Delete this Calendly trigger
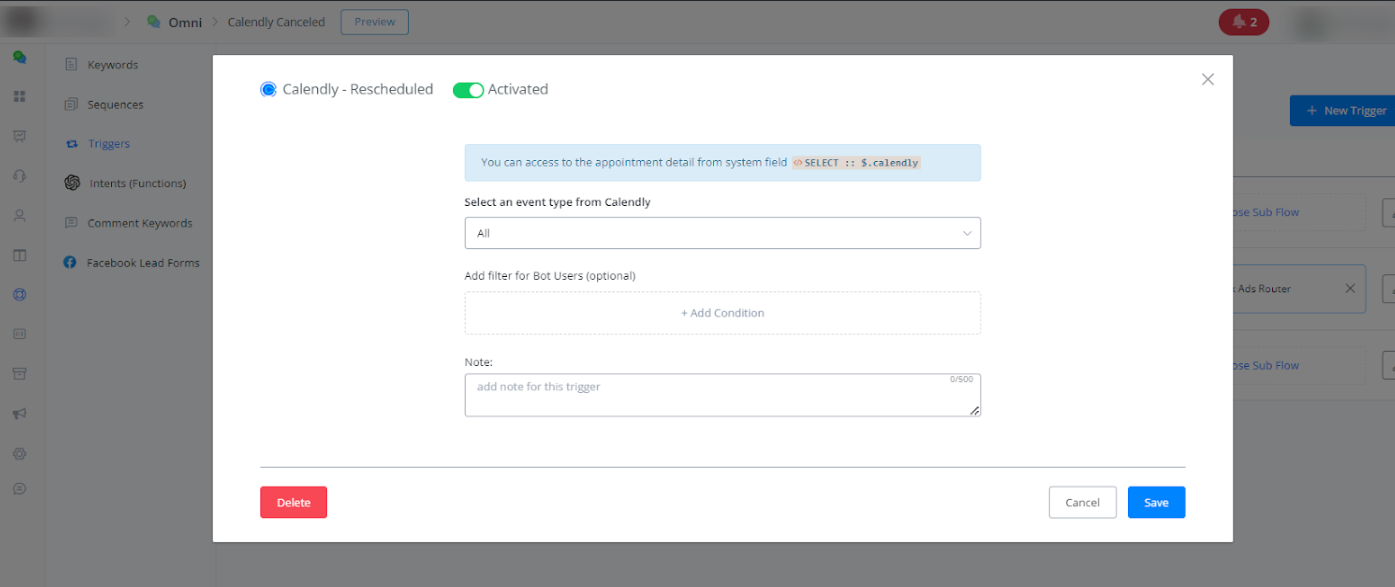 coord(293,503)
